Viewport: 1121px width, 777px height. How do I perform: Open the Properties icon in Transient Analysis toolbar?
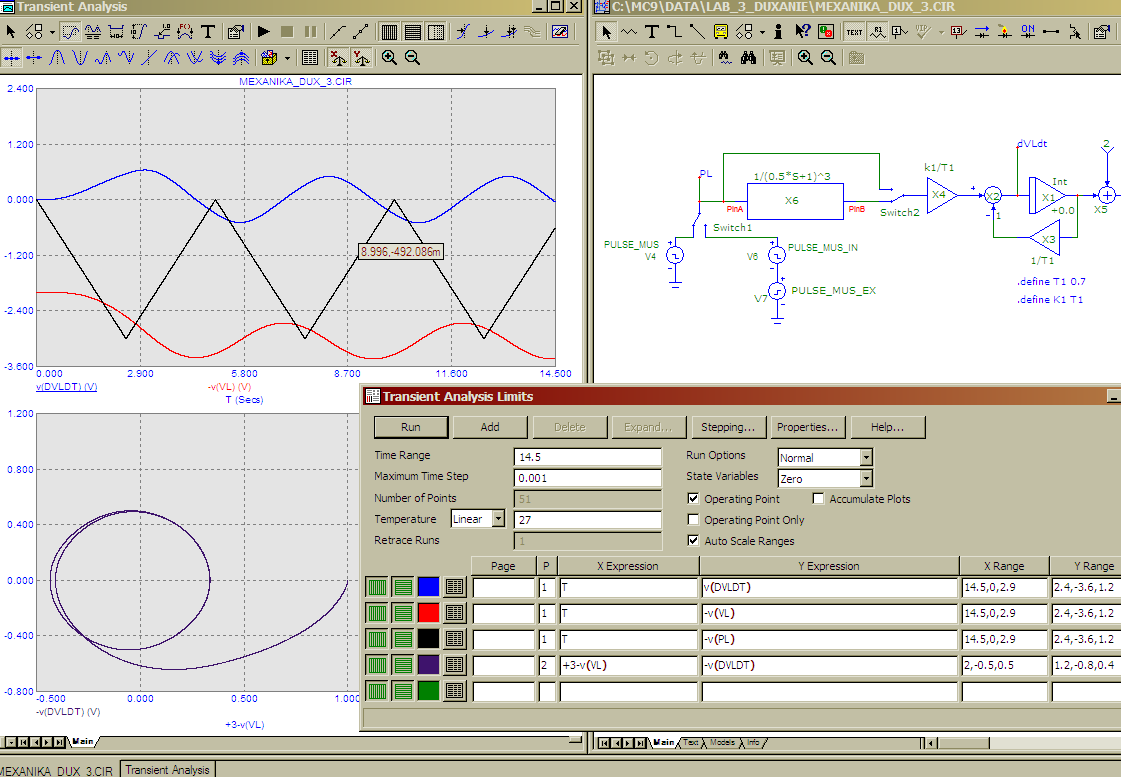click(235, 31)
